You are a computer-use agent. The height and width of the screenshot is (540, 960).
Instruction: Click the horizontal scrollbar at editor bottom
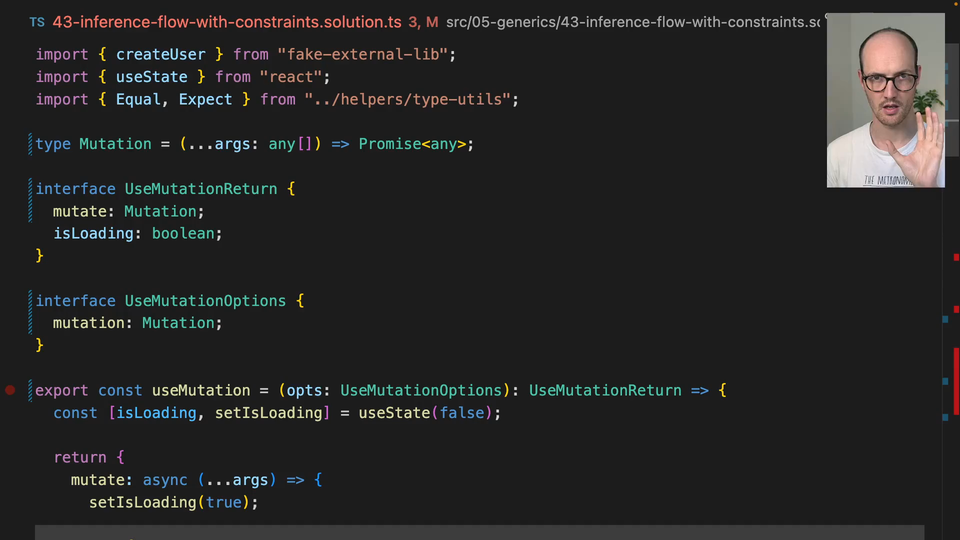(480, 532)
